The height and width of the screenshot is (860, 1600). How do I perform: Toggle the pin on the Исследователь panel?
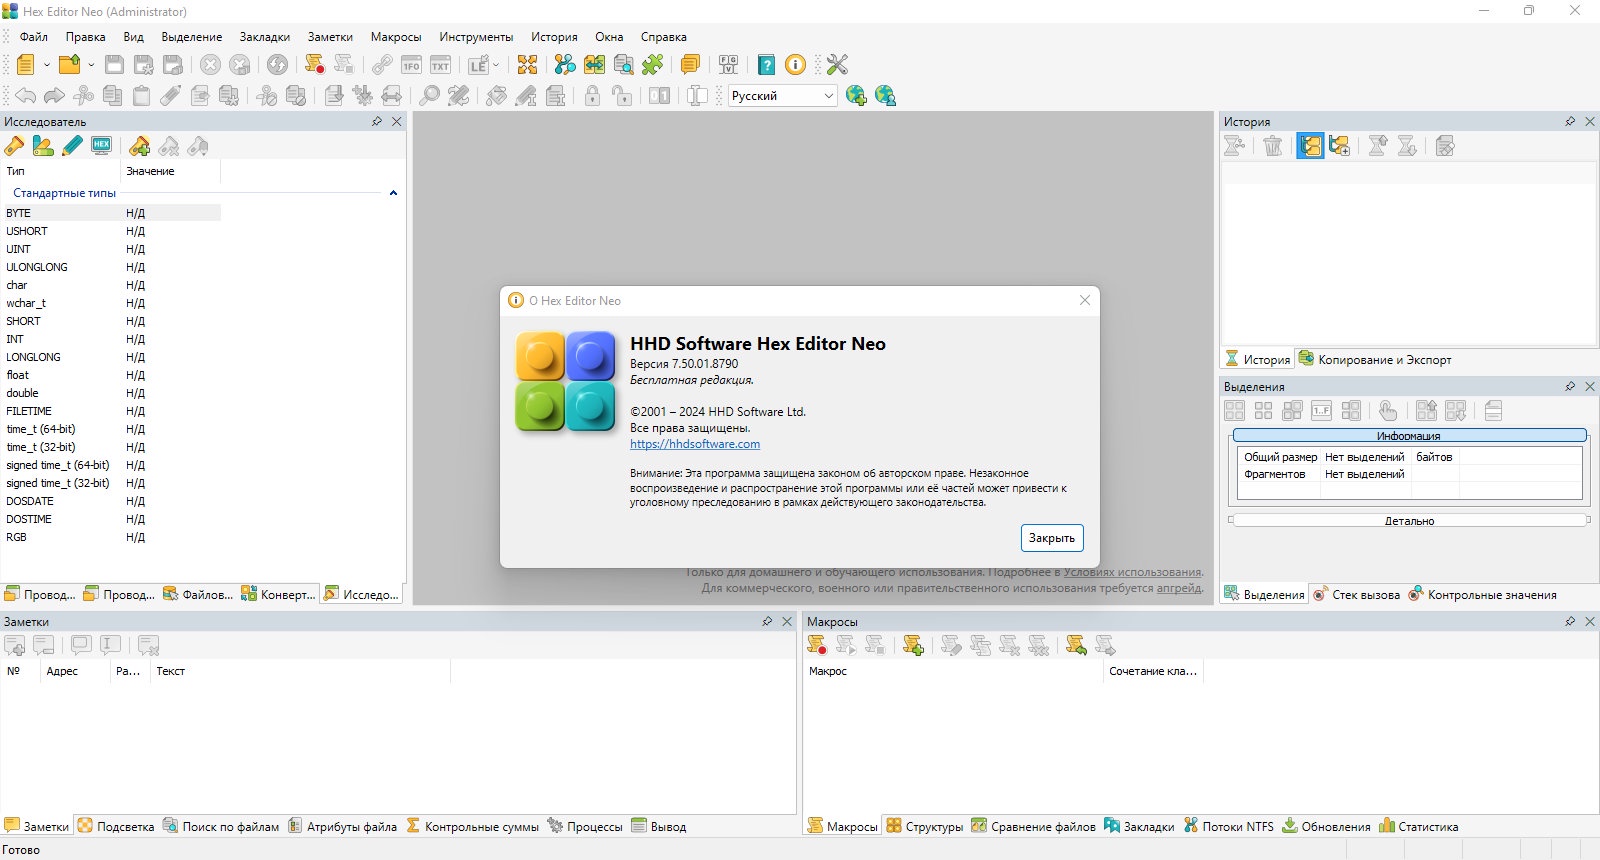377,121
